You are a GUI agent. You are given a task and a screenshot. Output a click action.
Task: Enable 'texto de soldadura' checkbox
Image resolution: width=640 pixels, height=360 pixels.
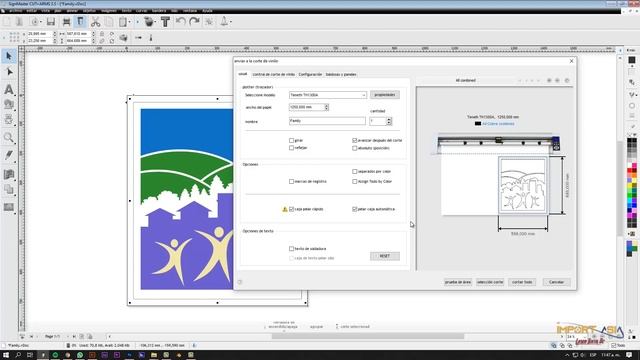(291, 249)
